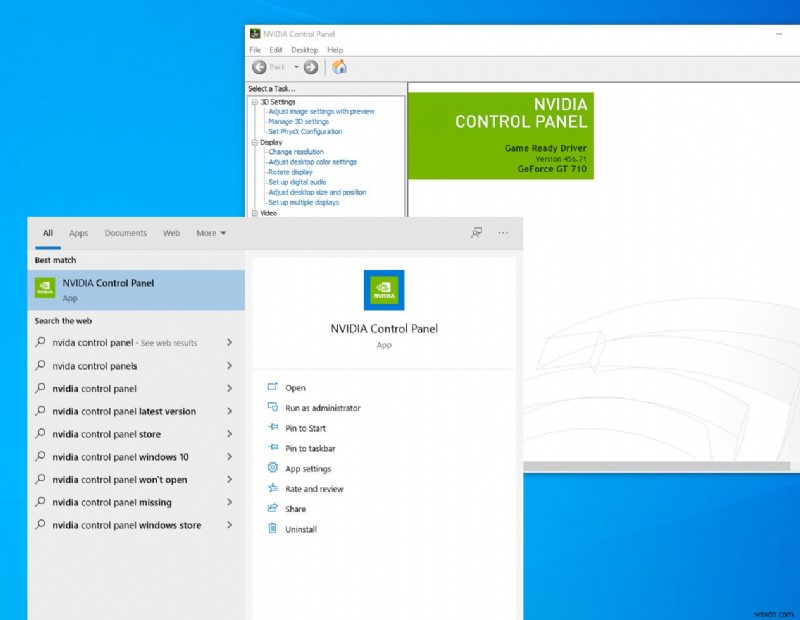Click the Uninstall trash icon
Image resolution: width=800 pixels, height=620 pixels.
(x=270, y=527)
